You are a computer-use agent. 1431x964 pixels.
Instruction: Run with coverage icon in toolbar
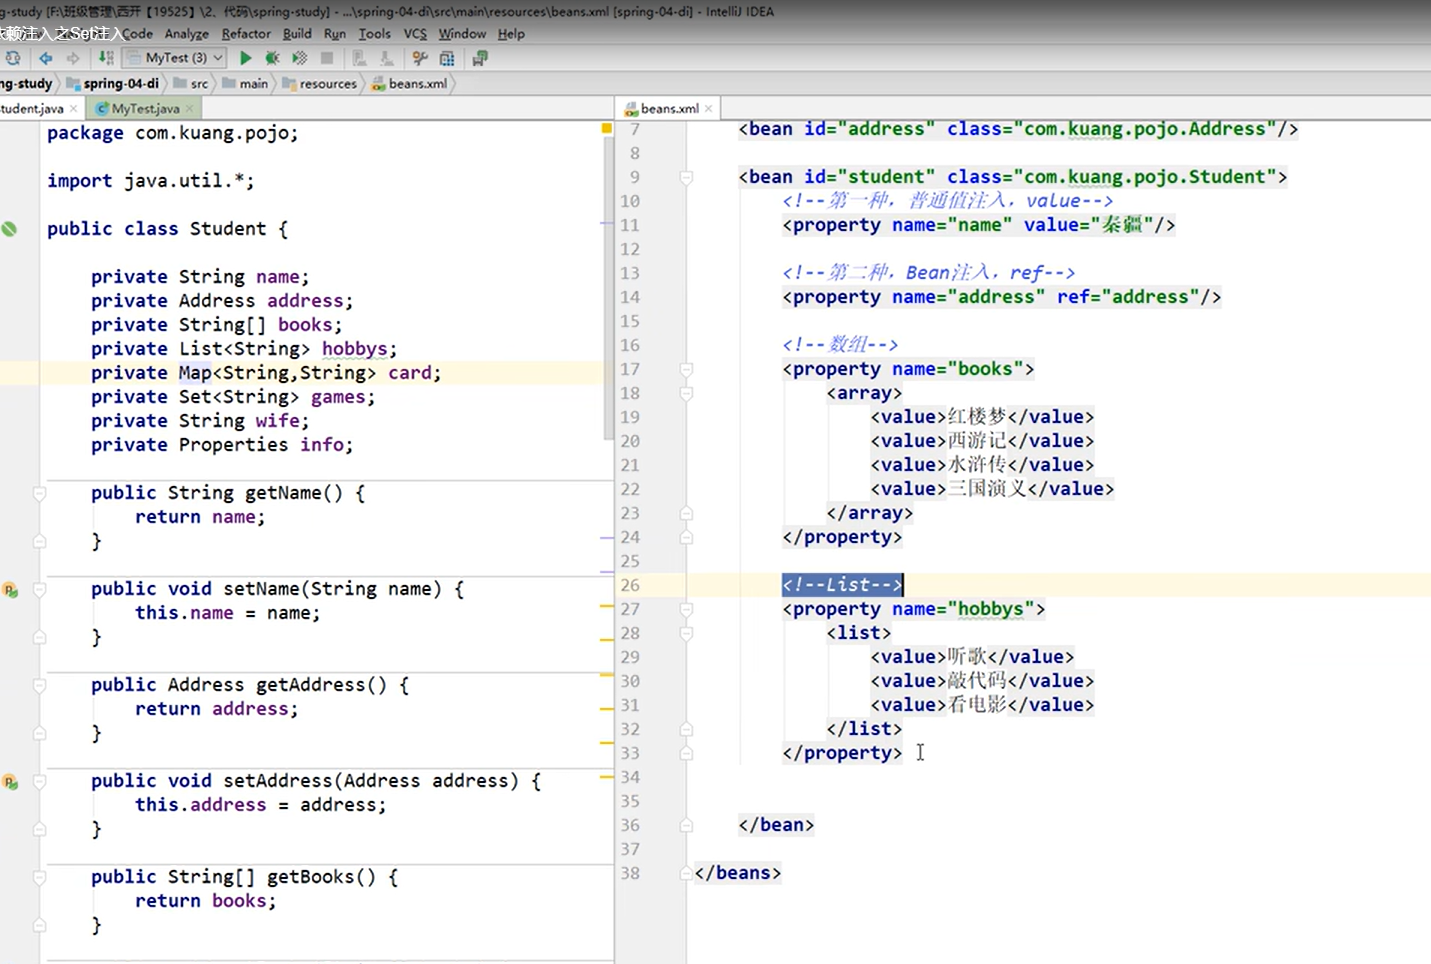[299, 58]
